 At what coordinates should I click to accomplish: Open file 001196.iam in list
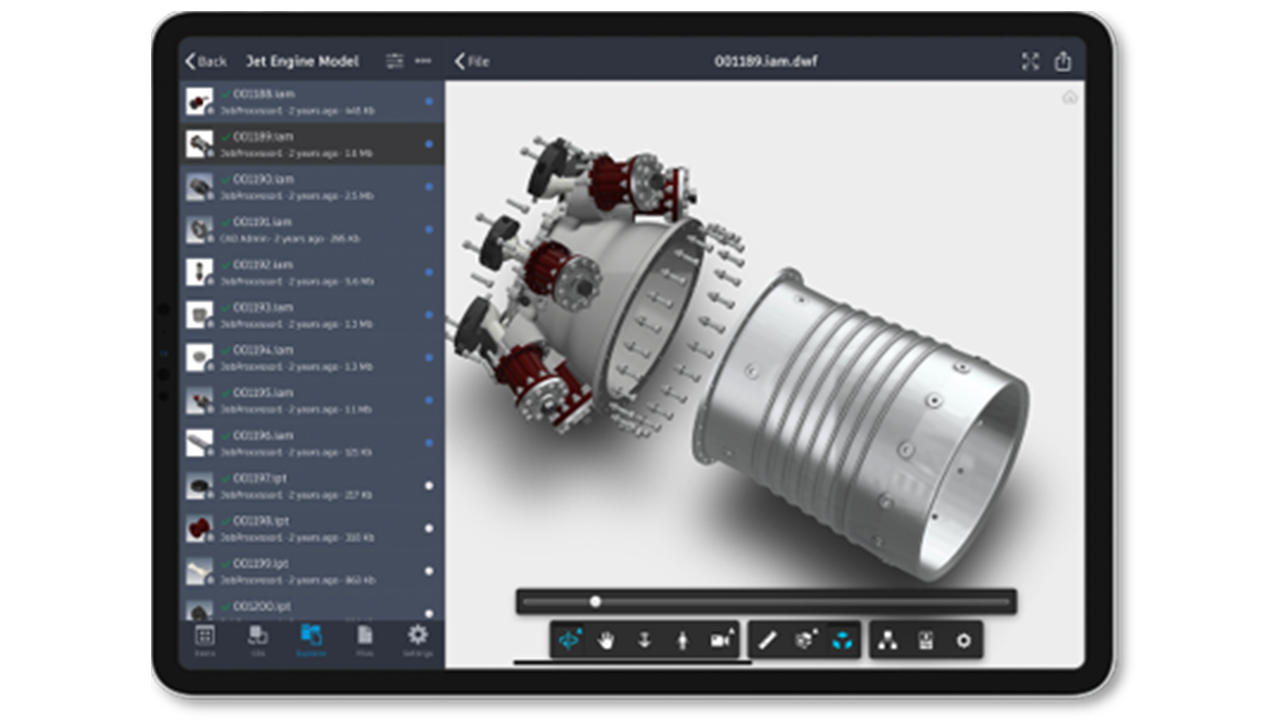(311, 443)
